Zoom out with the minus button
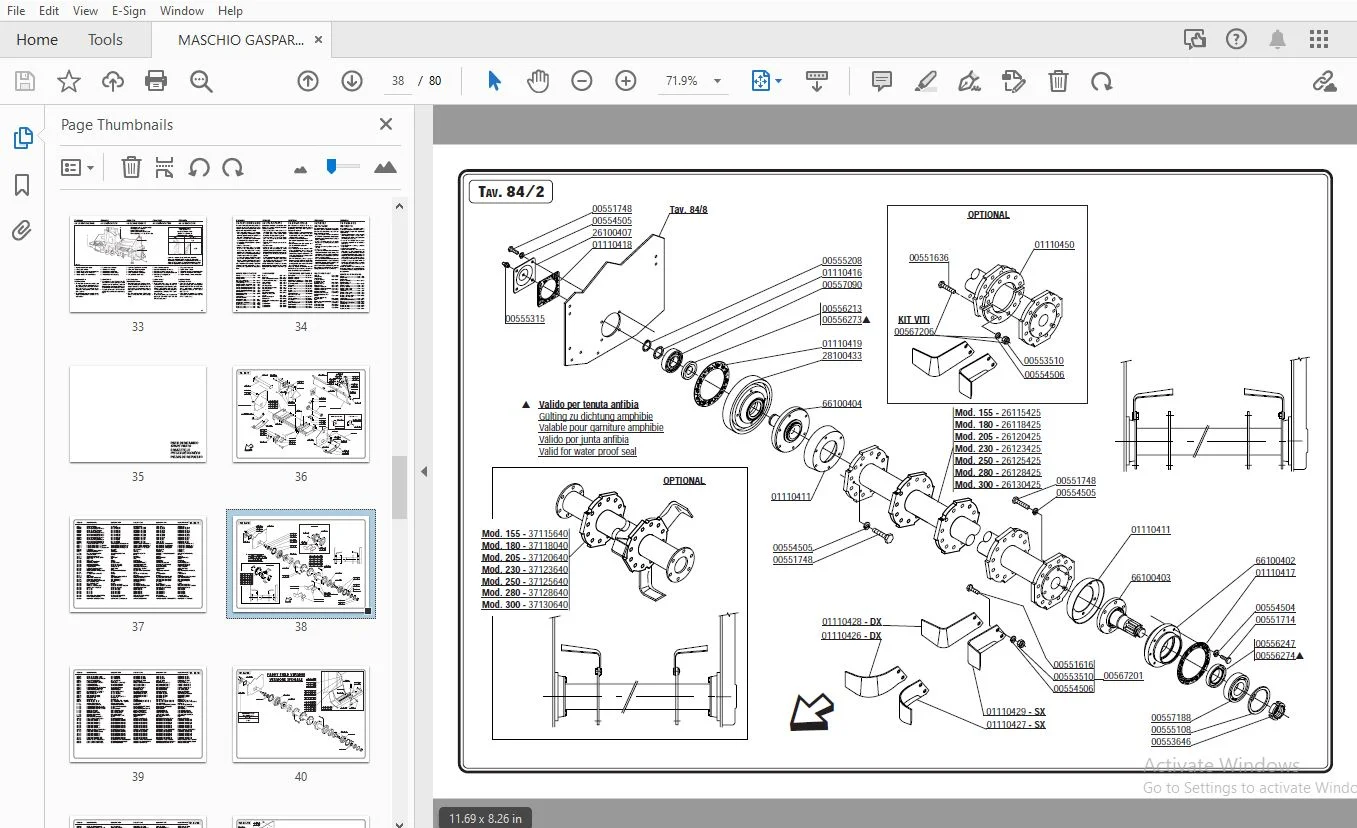Viewport: 1357px width, 828px height. (582, 81)
